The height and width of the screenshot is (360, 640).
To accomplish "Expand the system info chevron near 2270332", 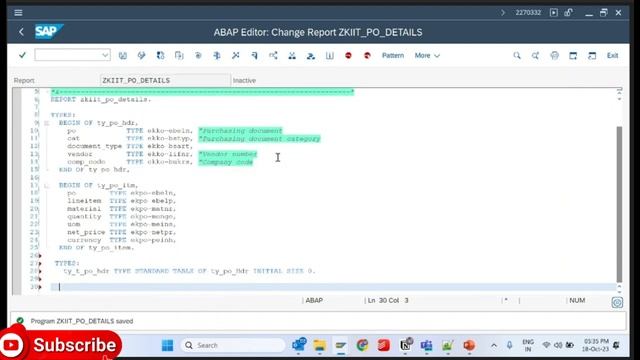I will (503, 13).
